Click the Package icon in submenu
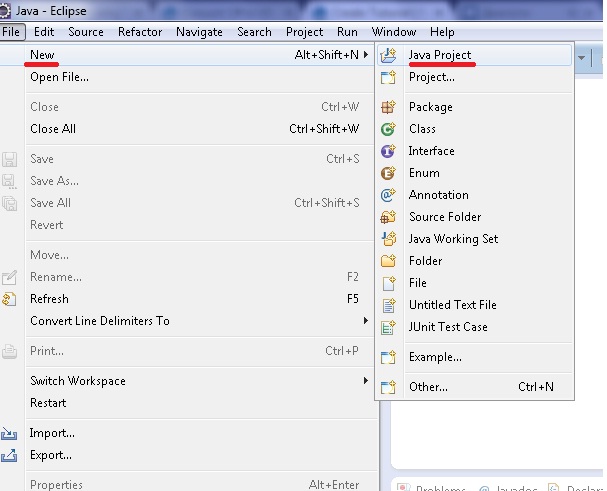The image size is (607, 491). (388, 107)
